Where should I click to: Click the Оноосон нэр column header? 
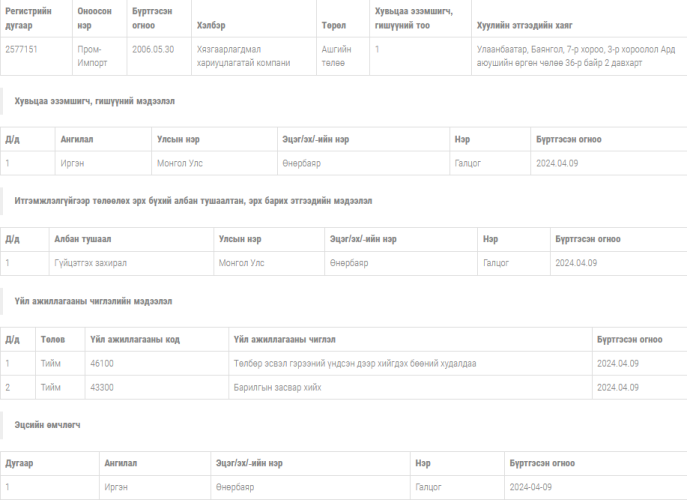pos(92,19)
